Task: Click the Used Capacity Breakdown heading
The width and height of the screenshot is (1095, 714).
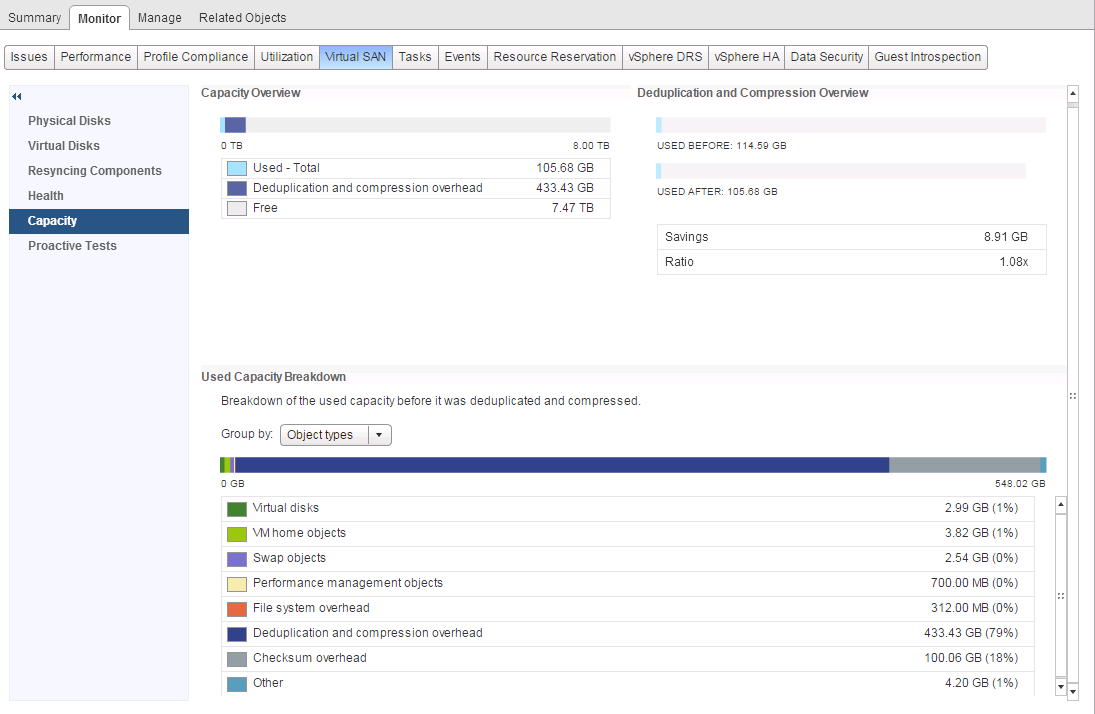Action: [x=274, y=377]
